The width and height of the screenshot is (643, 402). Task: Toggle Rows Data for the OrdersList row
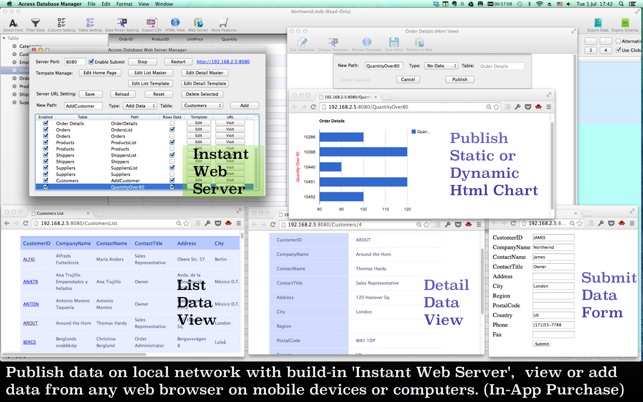pos(172,130)
